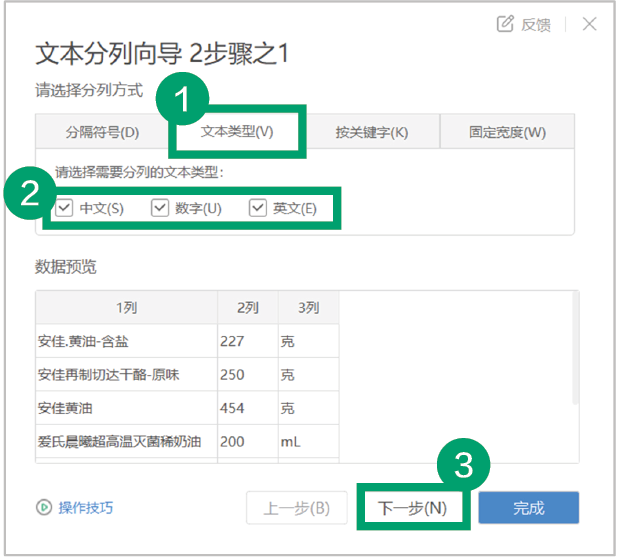Click the data preview vertical scrollbar

click(574, 350)
